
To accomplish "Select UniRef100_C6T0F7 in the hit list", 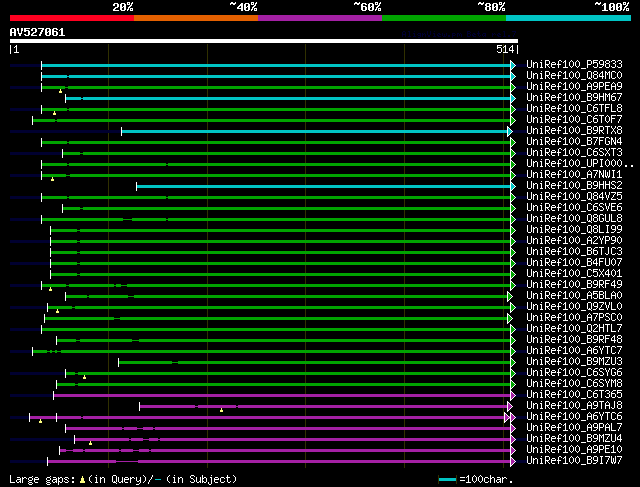I will pyautogui.click(x=574, y=120).
